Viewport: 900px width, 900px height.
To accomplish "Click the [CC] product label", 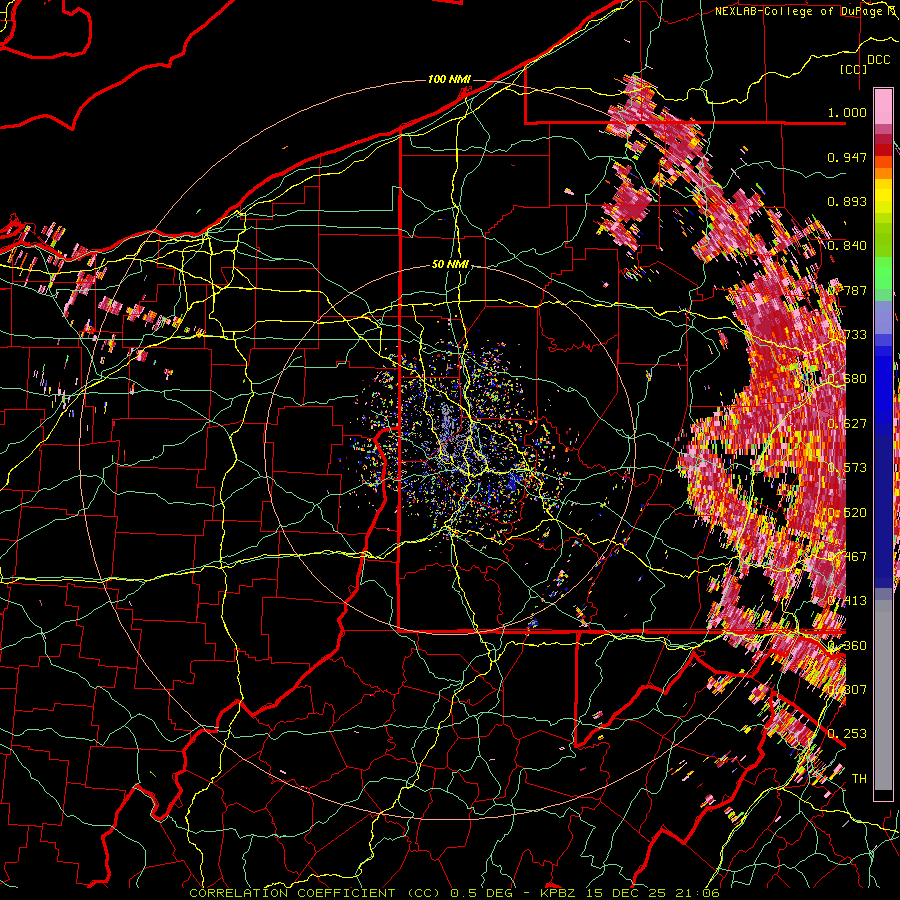I will click(853, 69).
